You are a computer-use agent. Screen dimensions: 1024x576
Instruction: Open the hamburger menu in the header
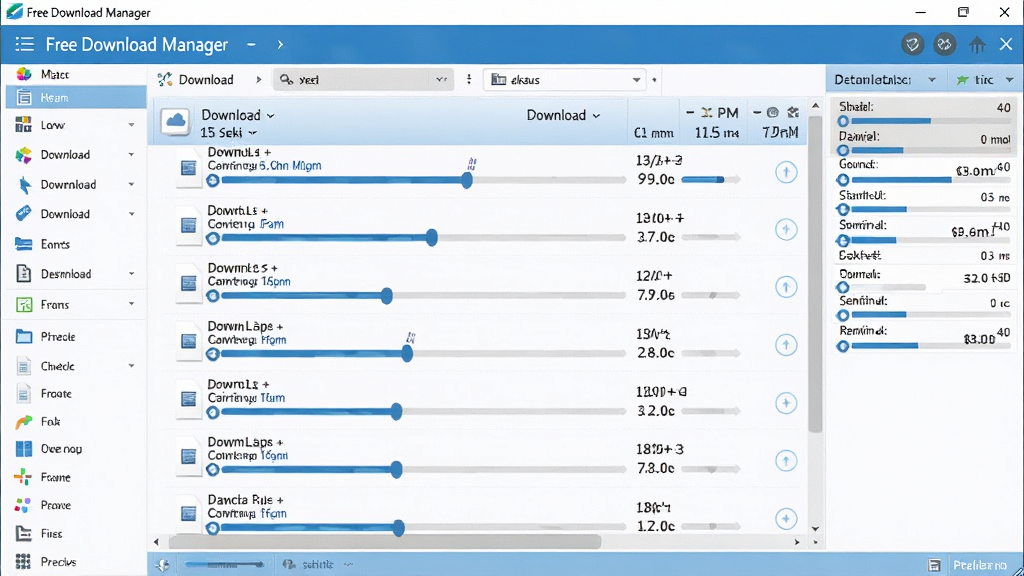(24, 44)
